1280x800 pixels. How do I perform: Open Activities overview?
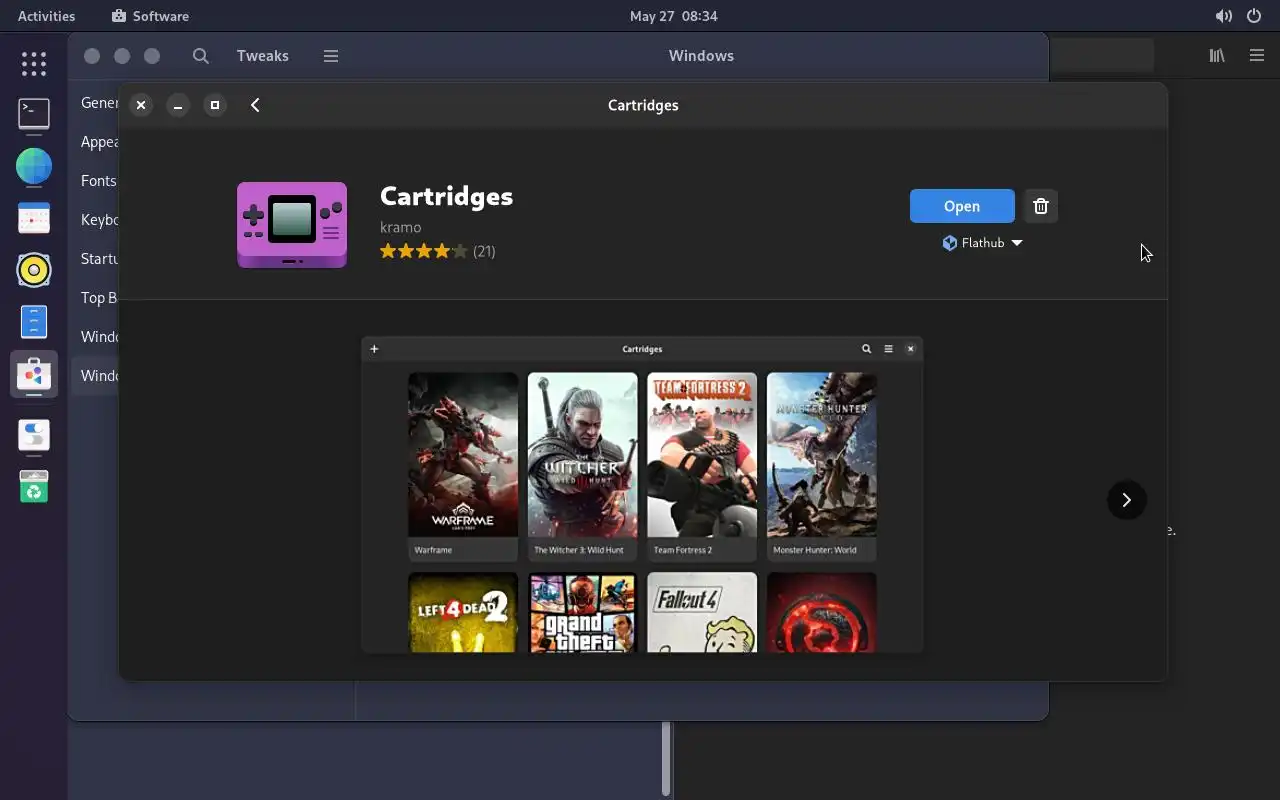coord(46,16)
